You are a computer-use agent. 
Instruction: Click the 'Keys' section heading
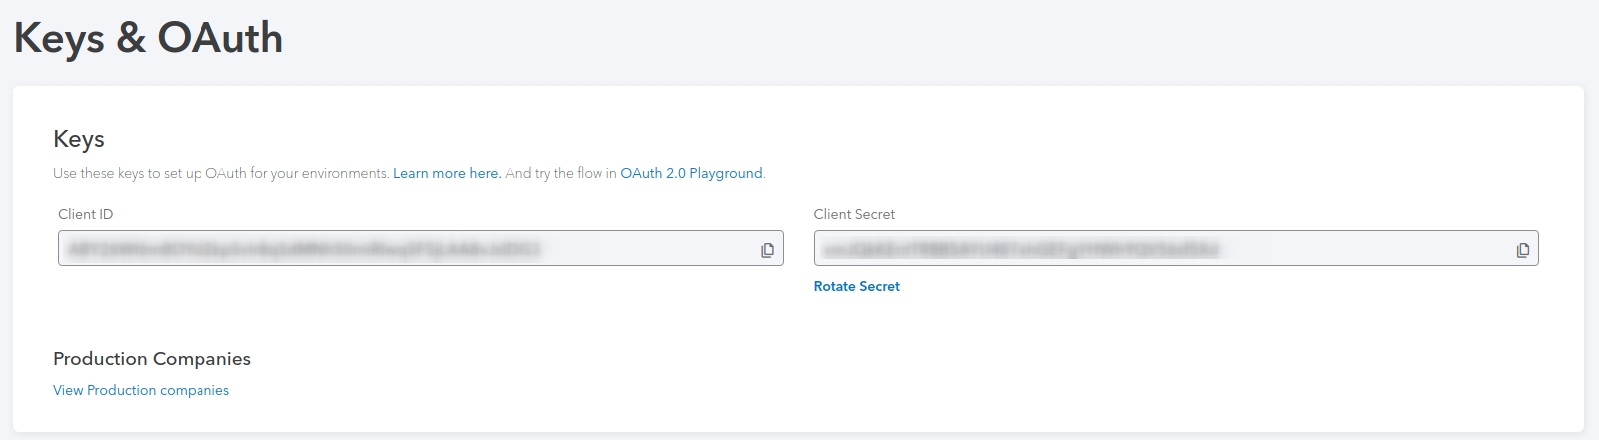(x=79, y=139)
